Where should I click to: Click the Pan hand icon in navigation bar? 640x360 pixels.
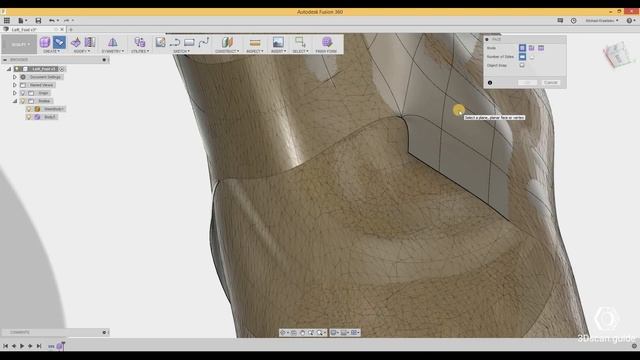[x=302, y=333]
